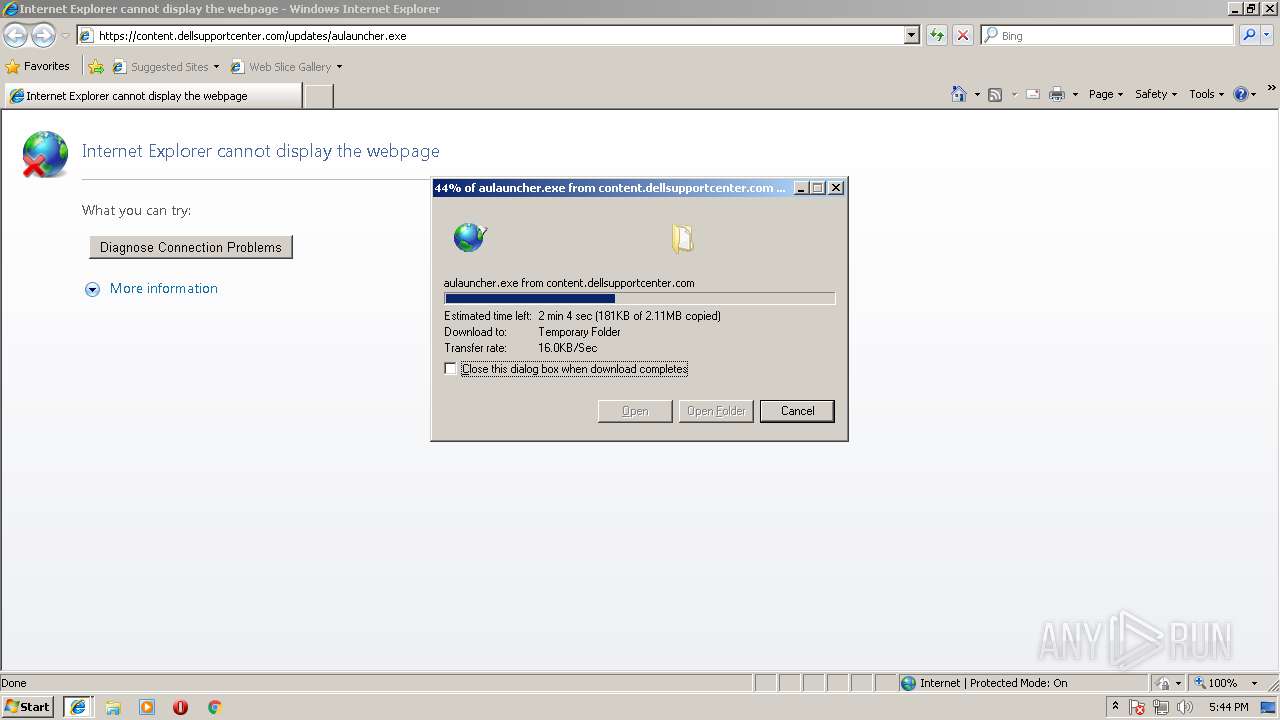Click the globe icon in download dialog
The image size is (1280, 720).
pos(469,237)
